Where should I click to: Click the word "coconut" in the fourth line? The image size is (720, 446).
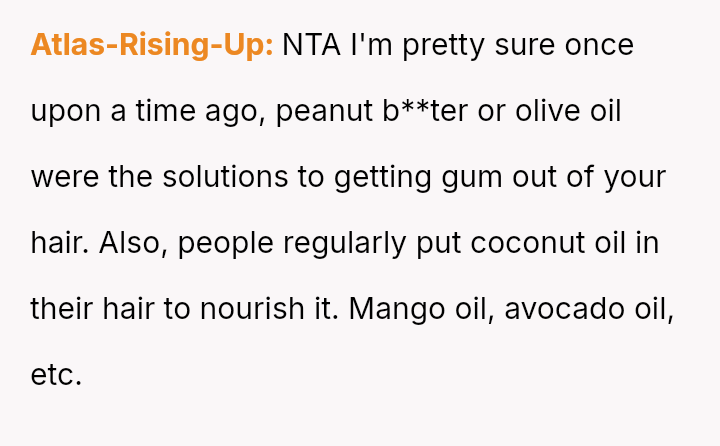(528, 243)
